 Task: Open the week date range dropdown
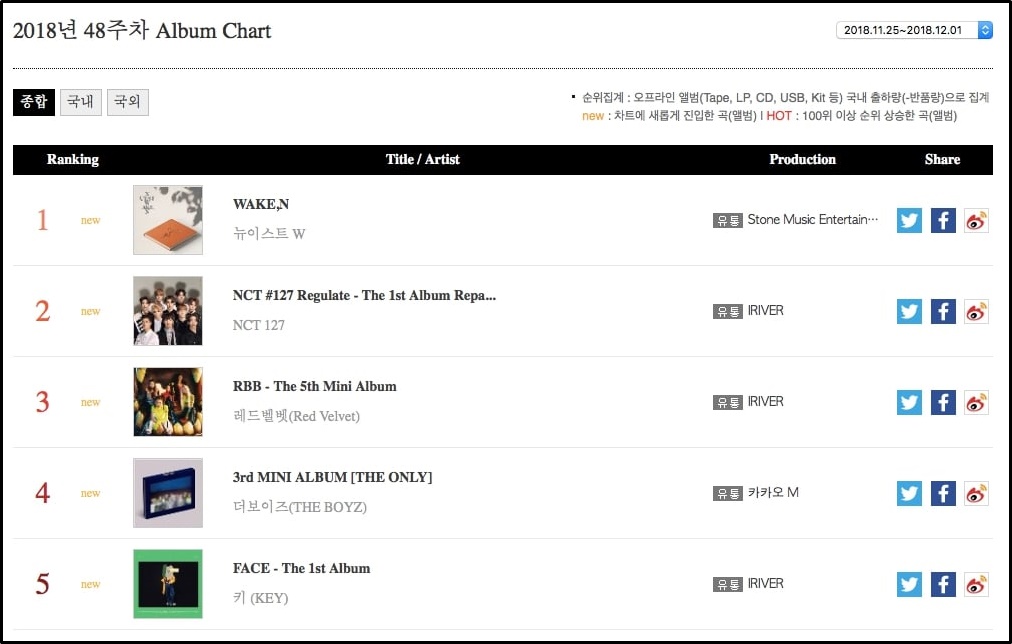tap(913, 30)
